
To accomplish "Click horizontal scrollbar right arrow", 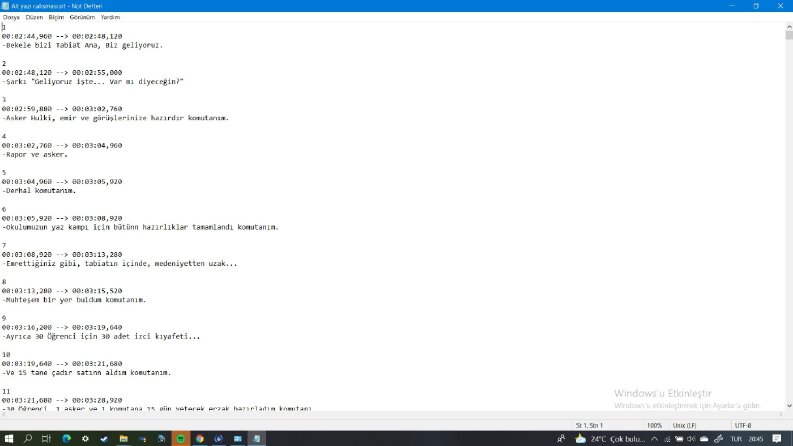I will tap(781, 414).
